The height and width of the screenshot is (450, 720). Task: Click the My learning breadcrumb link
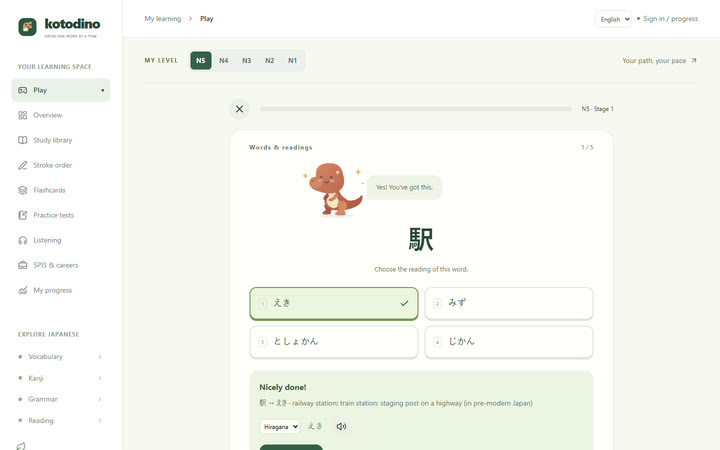point(163,19)
